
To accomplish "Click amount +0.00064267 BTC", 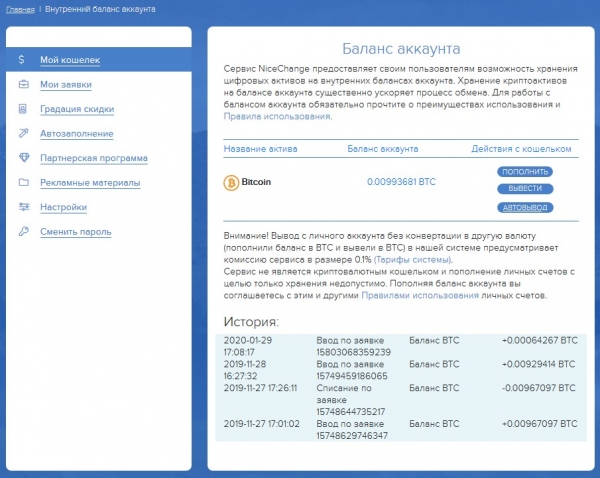I will [540, 340].
